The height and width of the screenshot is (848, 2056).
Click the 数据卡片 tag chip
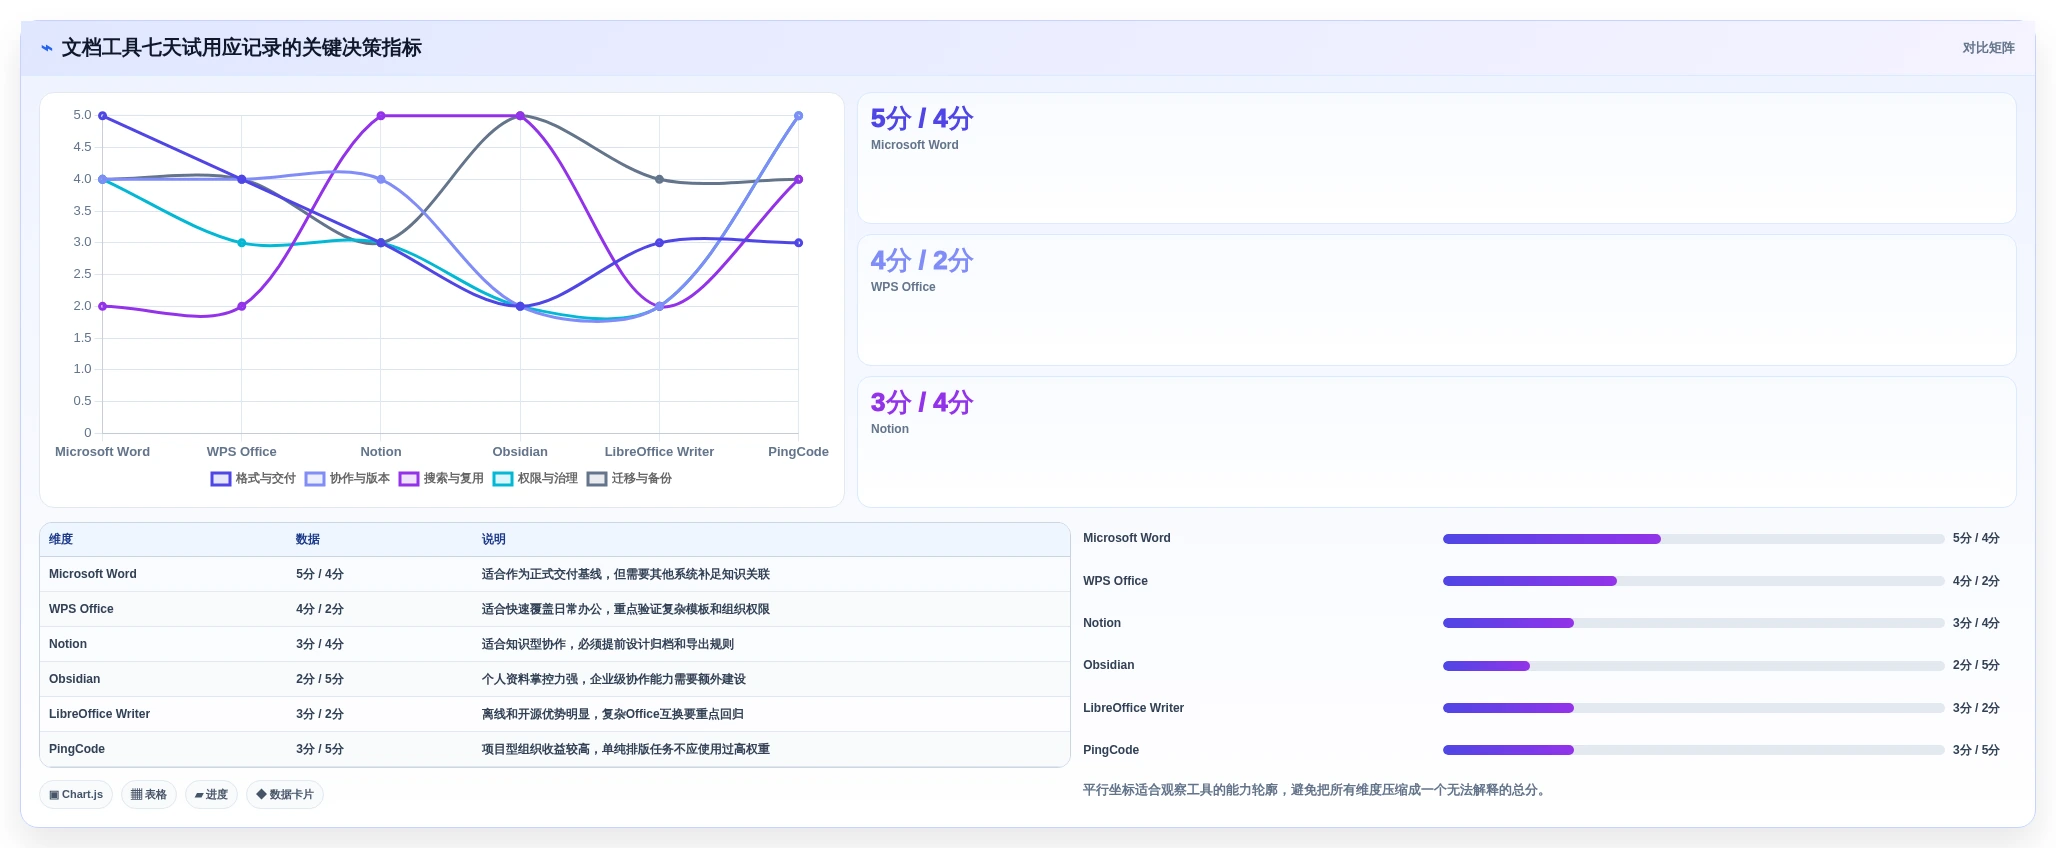coord(285,795)
